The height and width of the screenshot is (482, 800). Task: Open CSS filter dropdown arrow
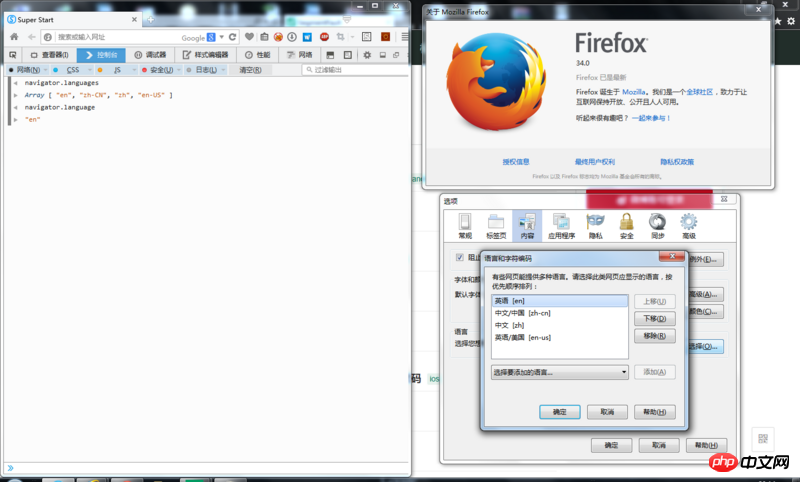point(90,70)
